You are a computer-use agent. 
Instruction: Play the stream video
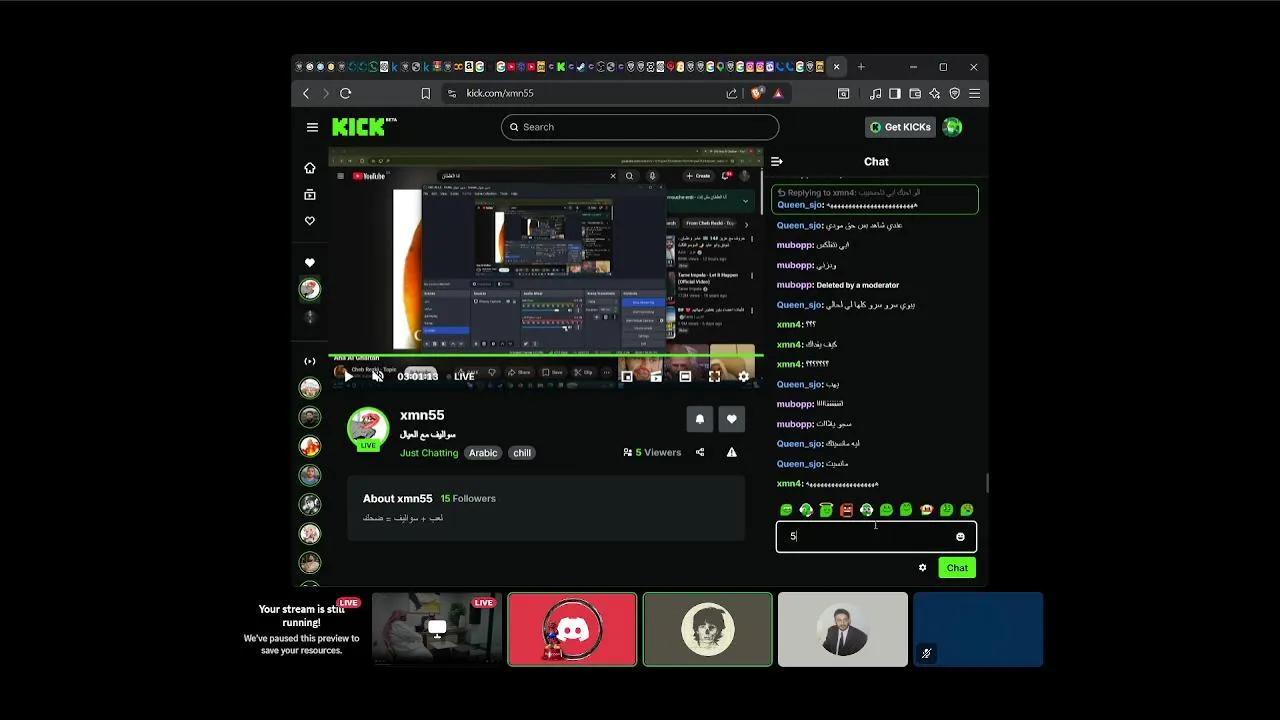pyautogui.click(x=348, y=376)
